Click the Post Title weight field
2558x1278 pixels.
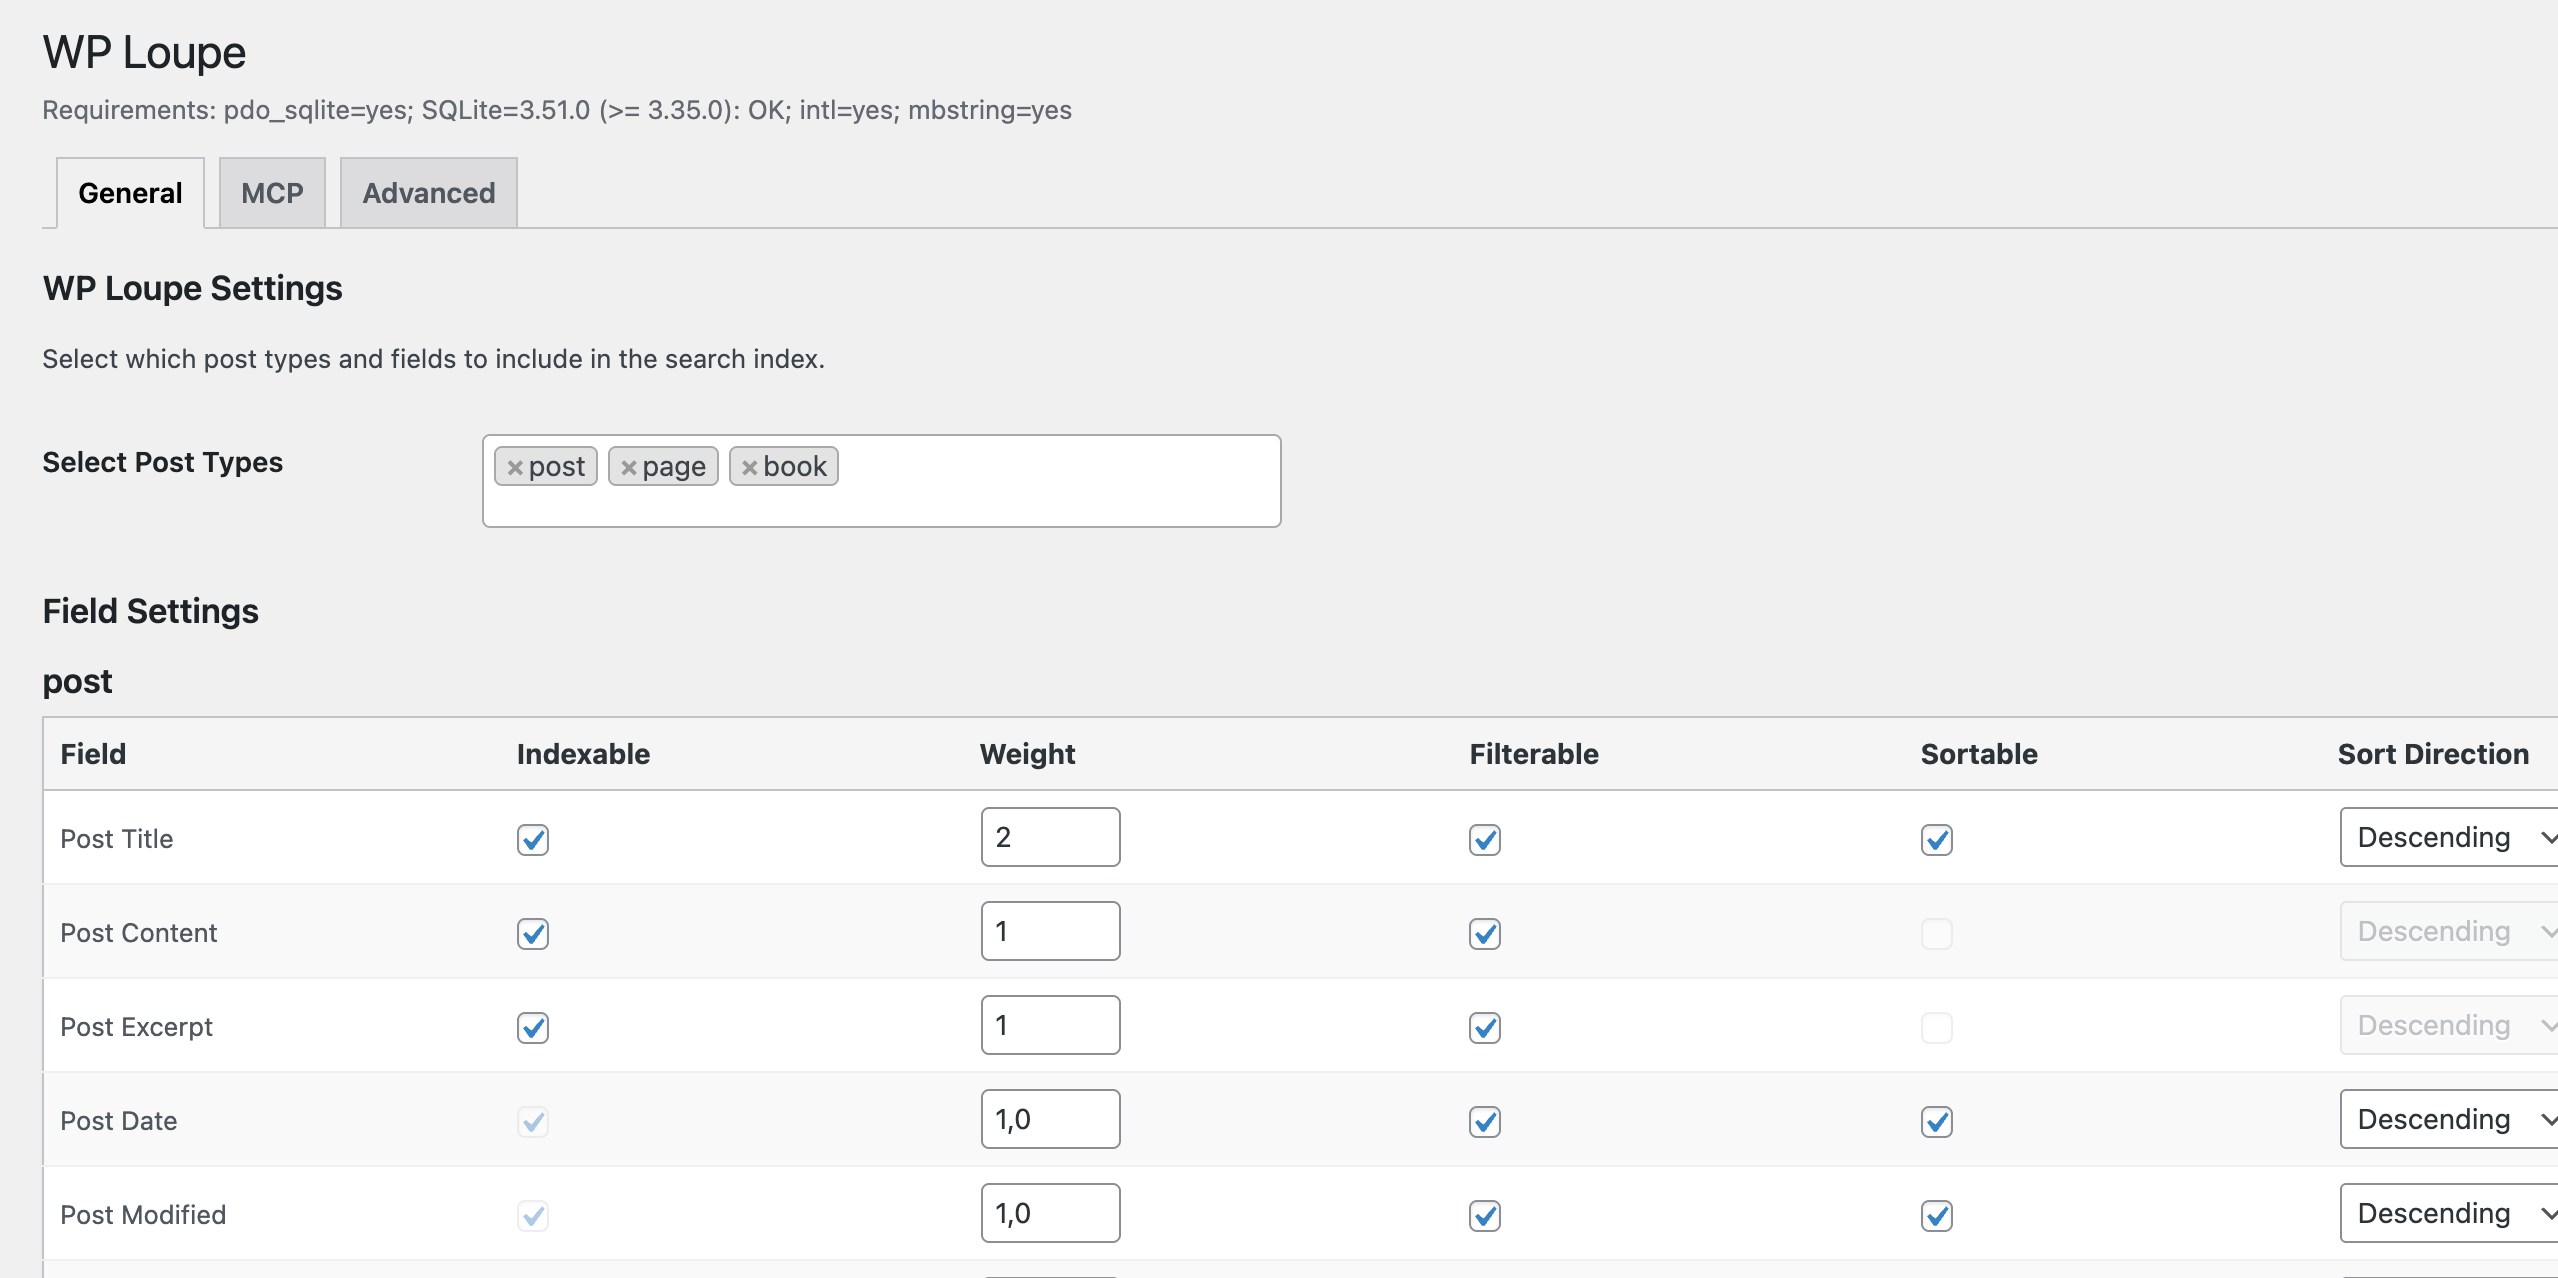click(1050, 837)
